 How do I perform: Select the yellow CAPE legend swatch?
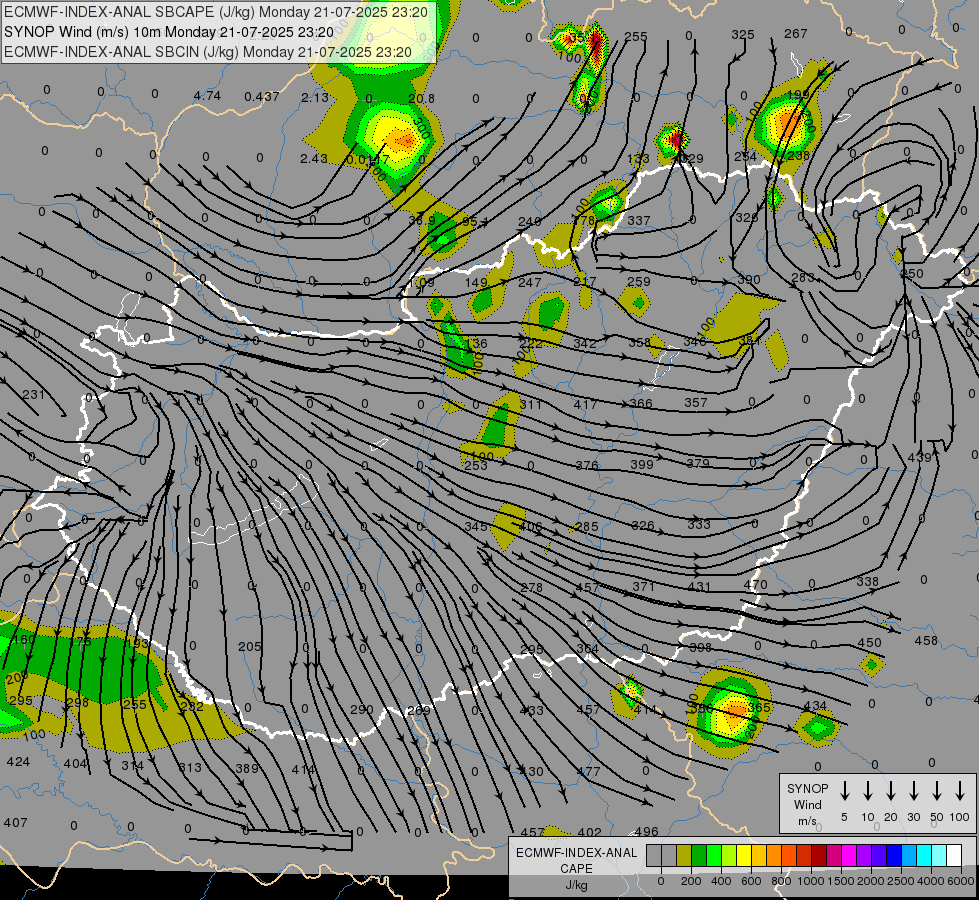point(744,856)
